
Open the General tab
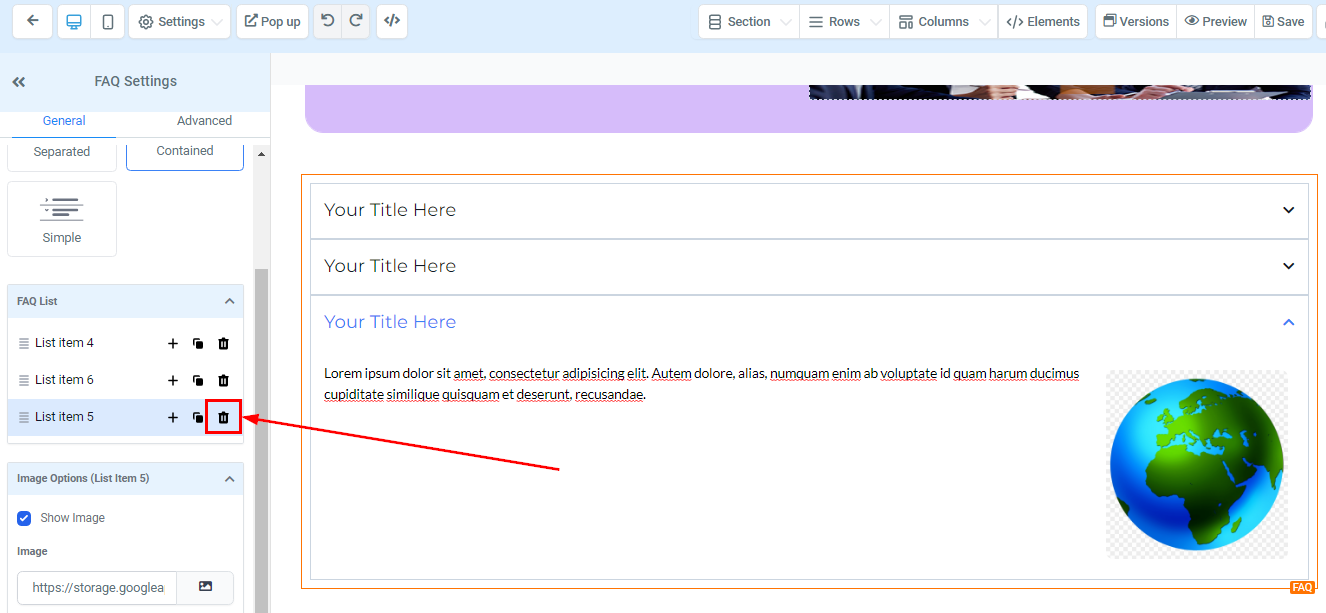pyautogui.click(x=64, y=121)
